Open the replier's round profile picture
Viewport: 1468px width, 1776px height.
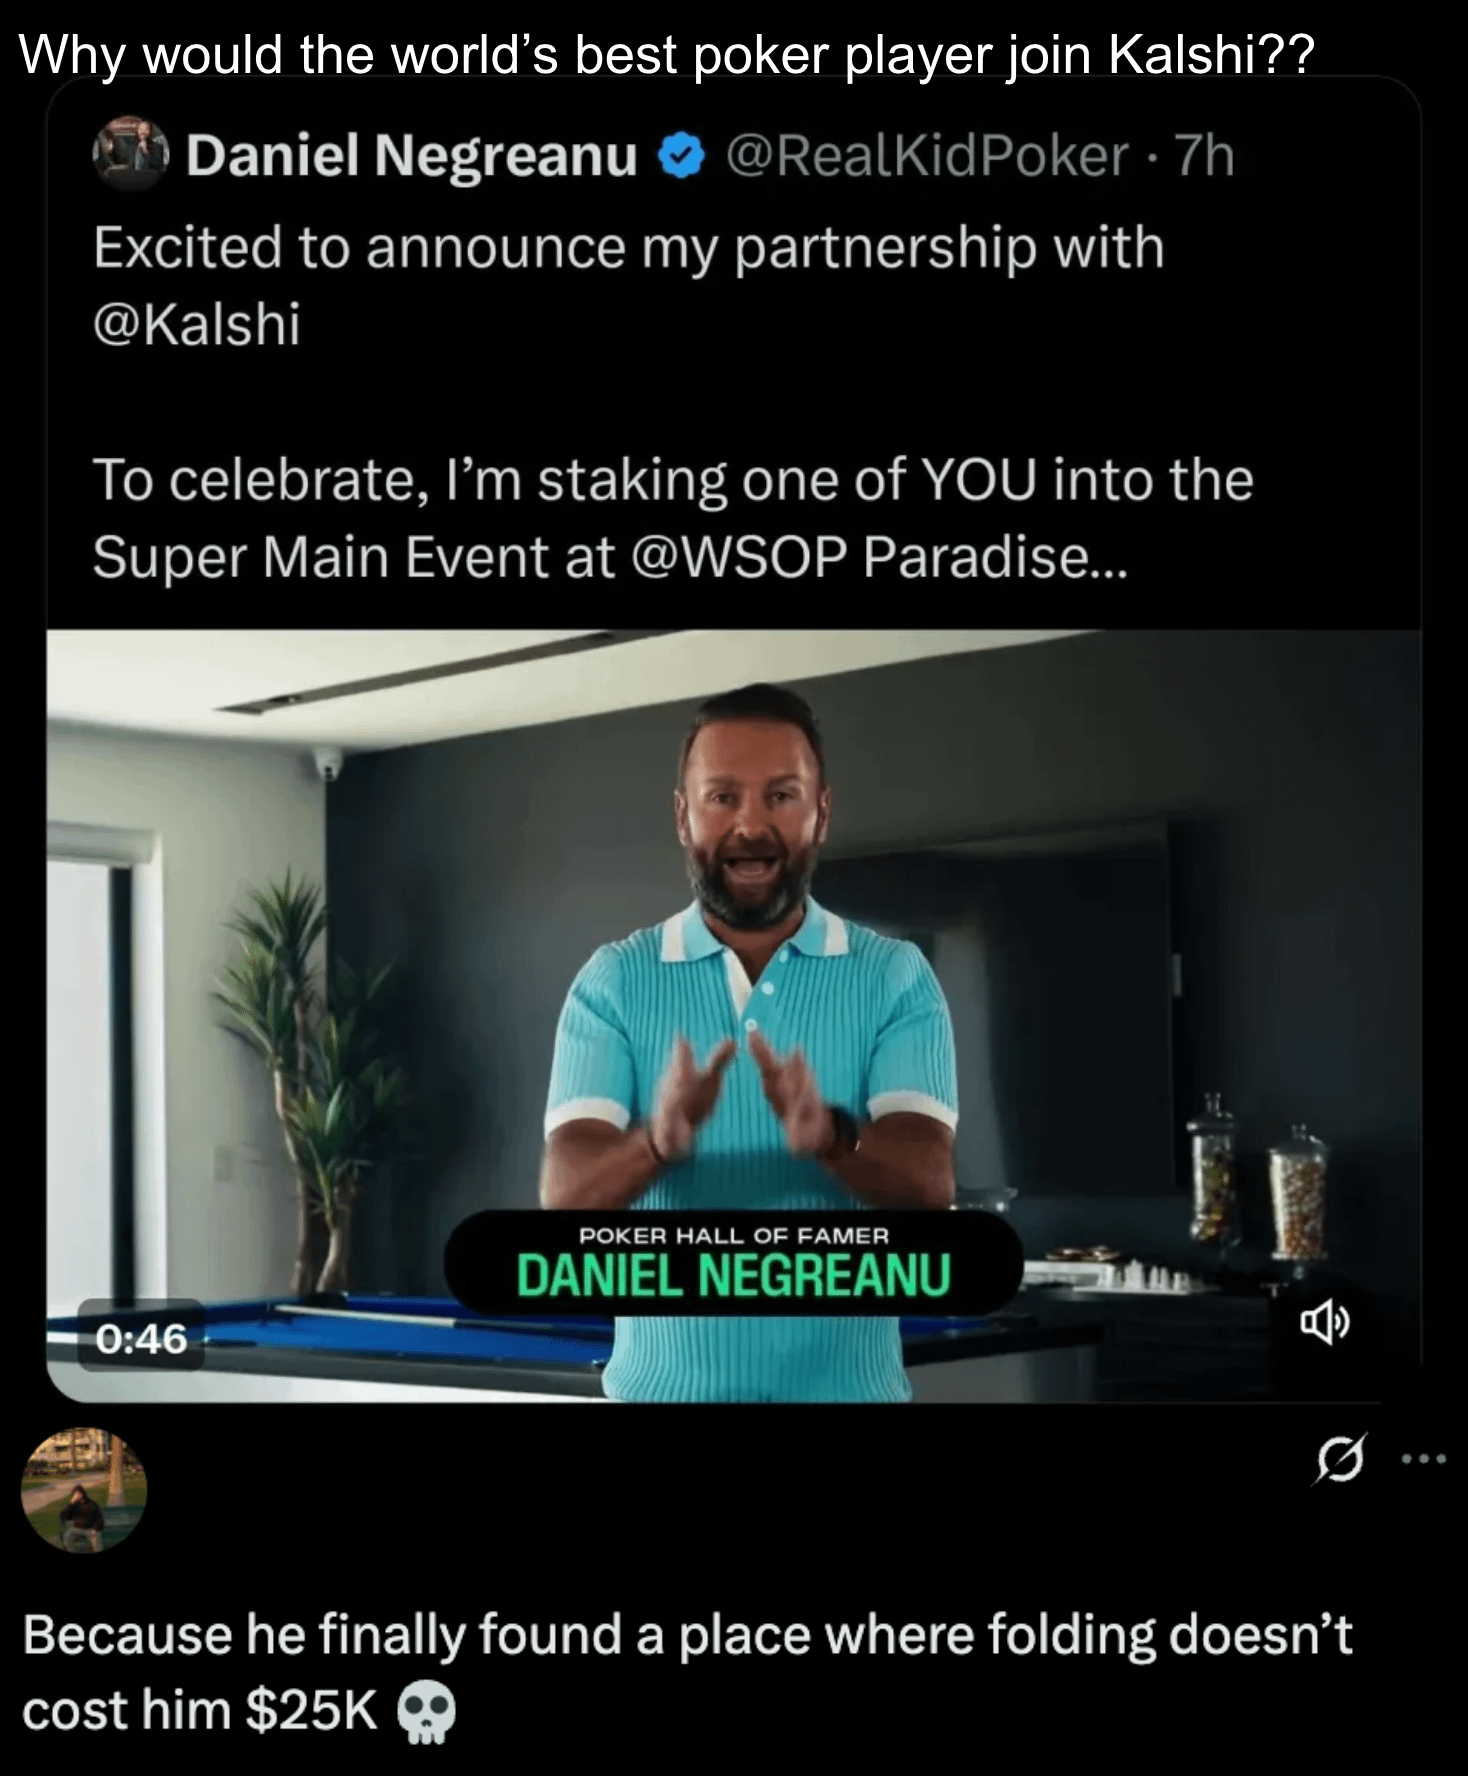(84, 1490)
